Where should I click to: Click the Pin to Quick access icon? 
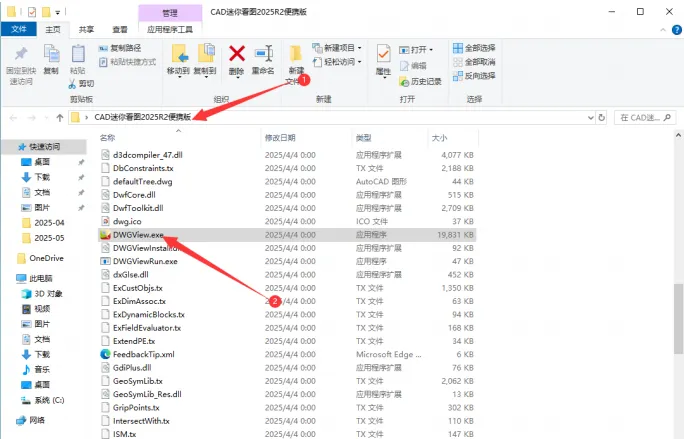point(21,54)
